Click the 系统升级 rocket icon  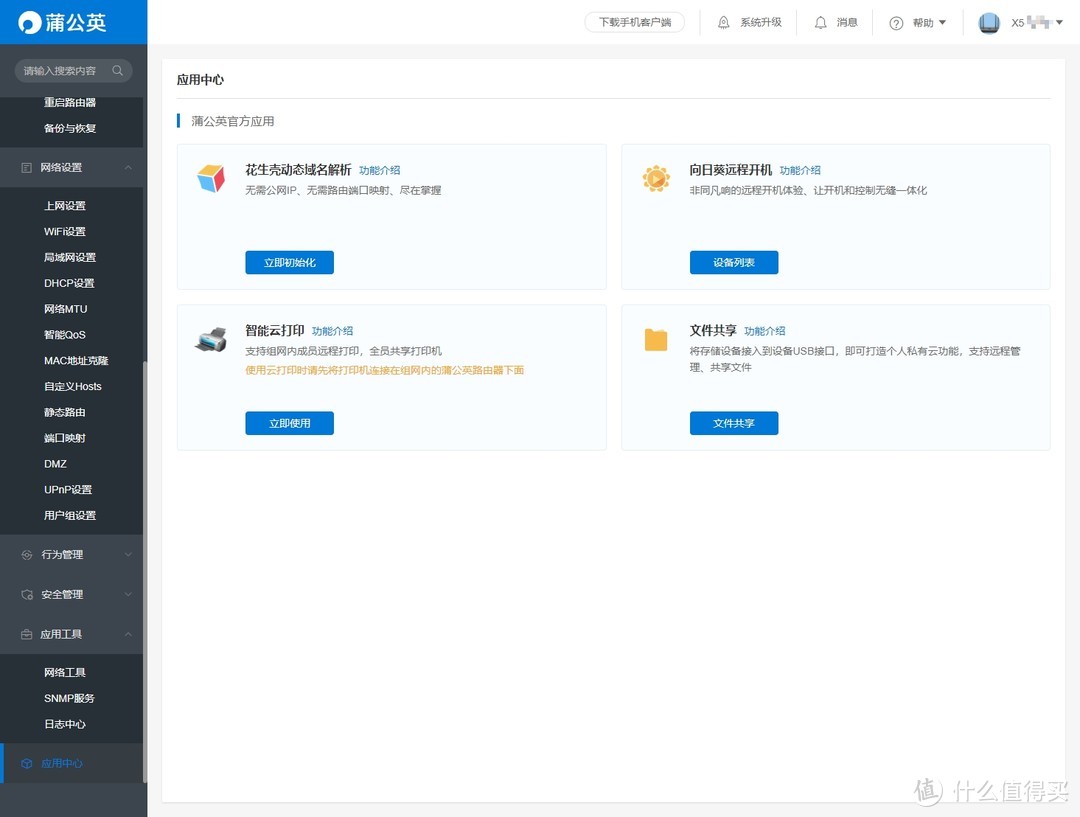click(722, 21)
